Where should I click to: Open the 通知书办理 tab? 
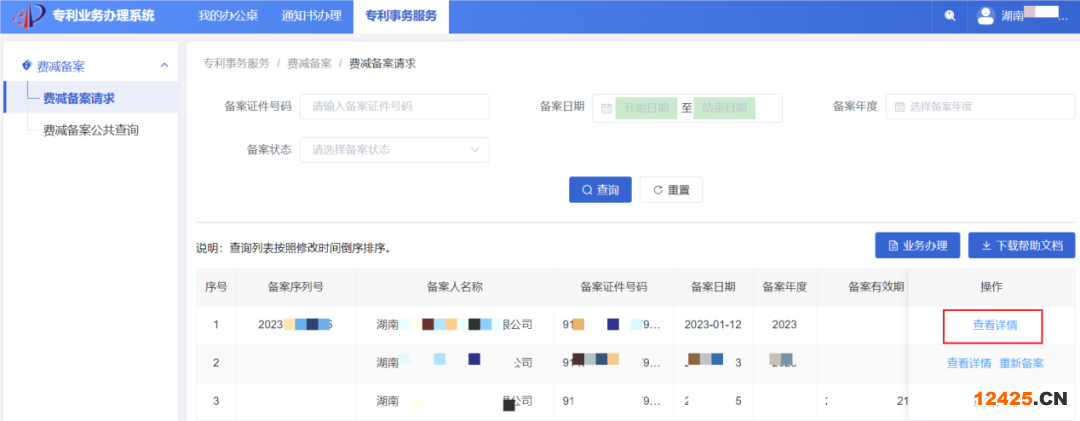311,16
